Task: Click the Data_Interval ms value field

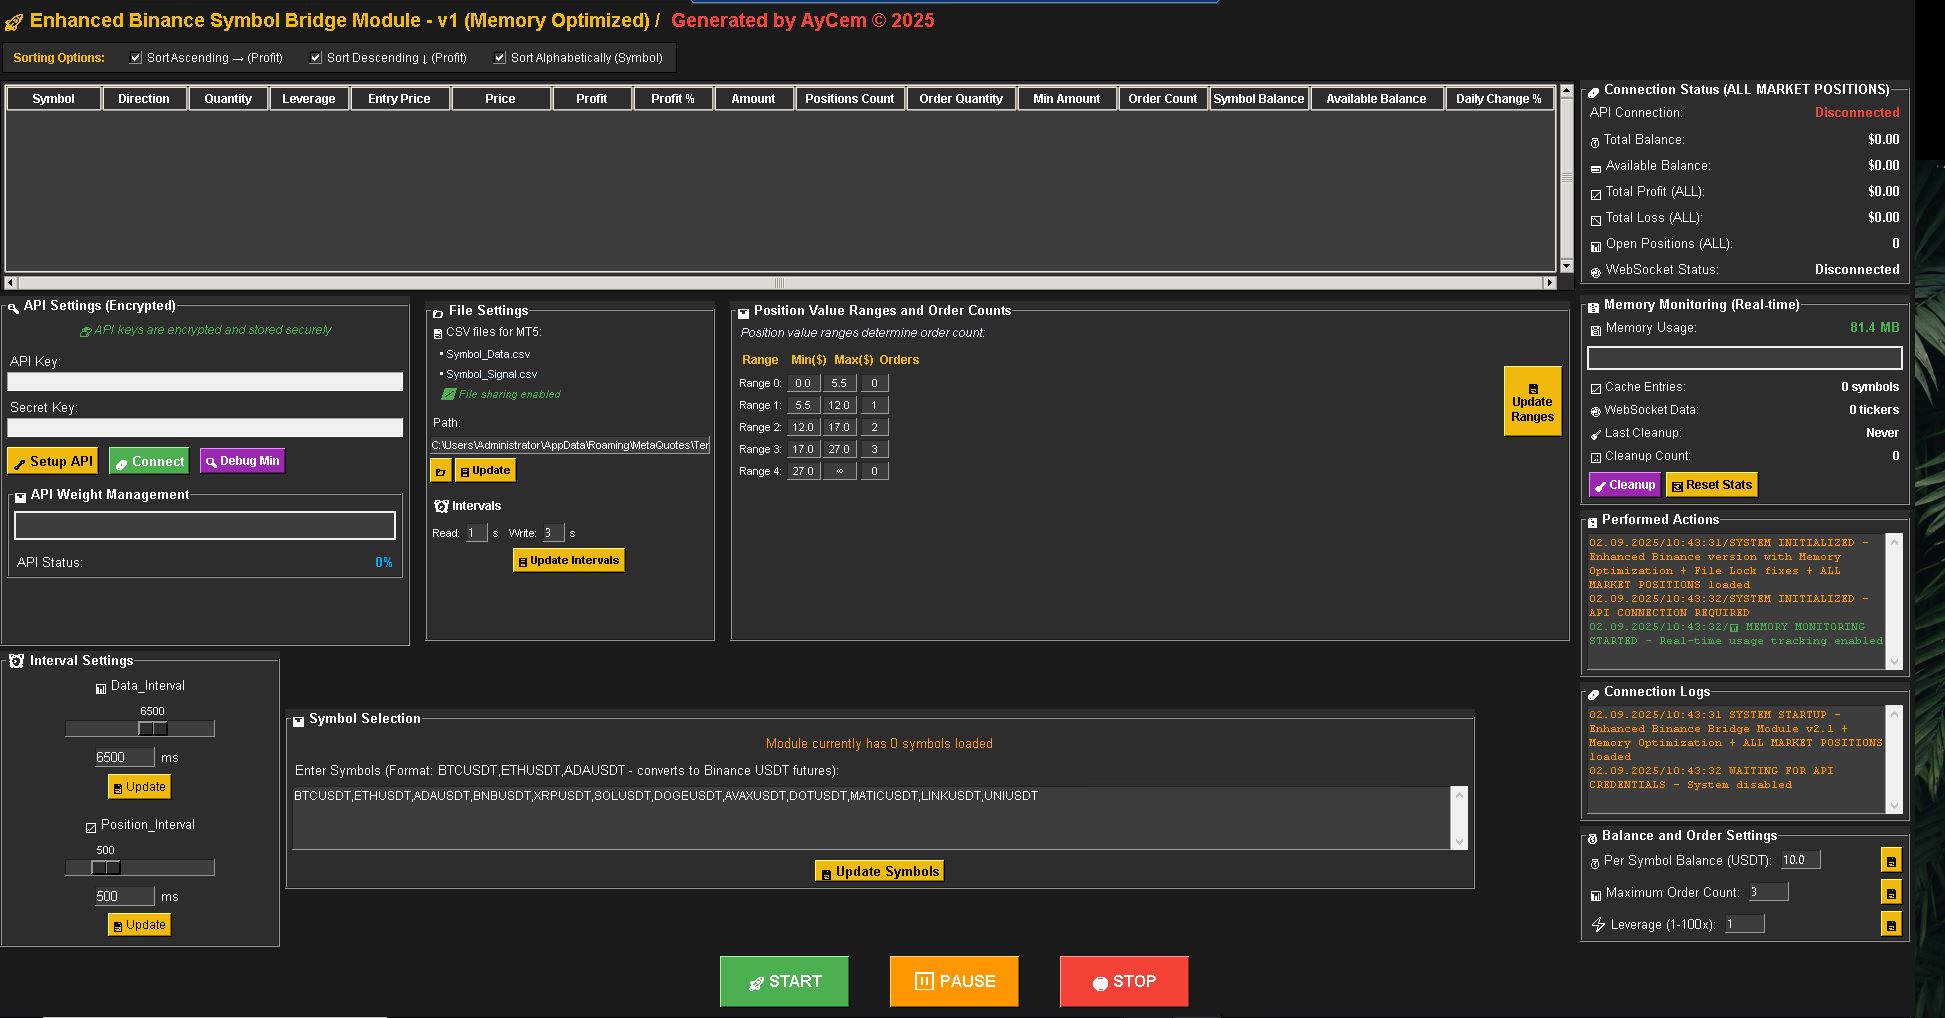Action: (124, 757)
